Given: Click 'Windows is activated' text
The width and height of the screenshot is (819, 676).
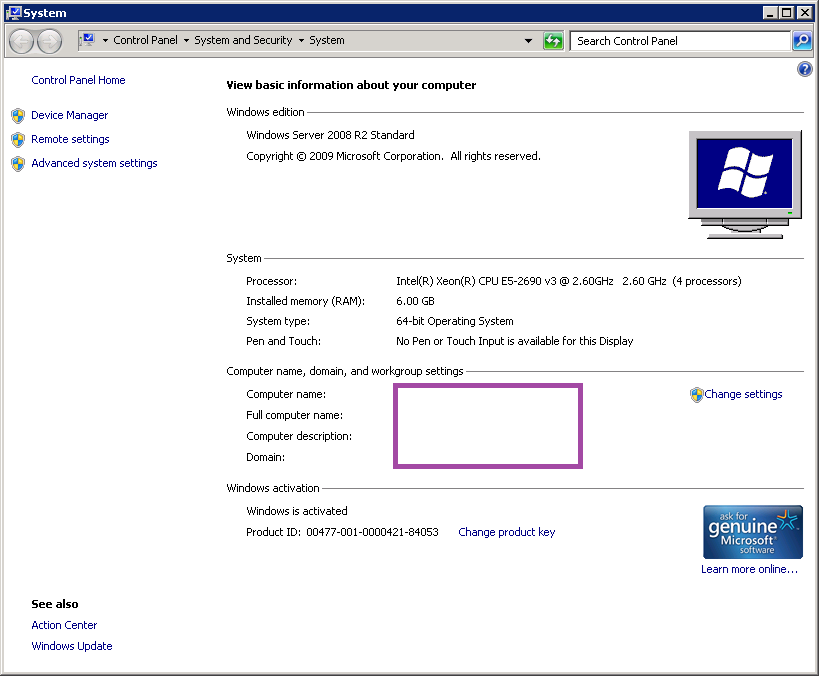Looking at the screenshot, I should tap(297, 511).
